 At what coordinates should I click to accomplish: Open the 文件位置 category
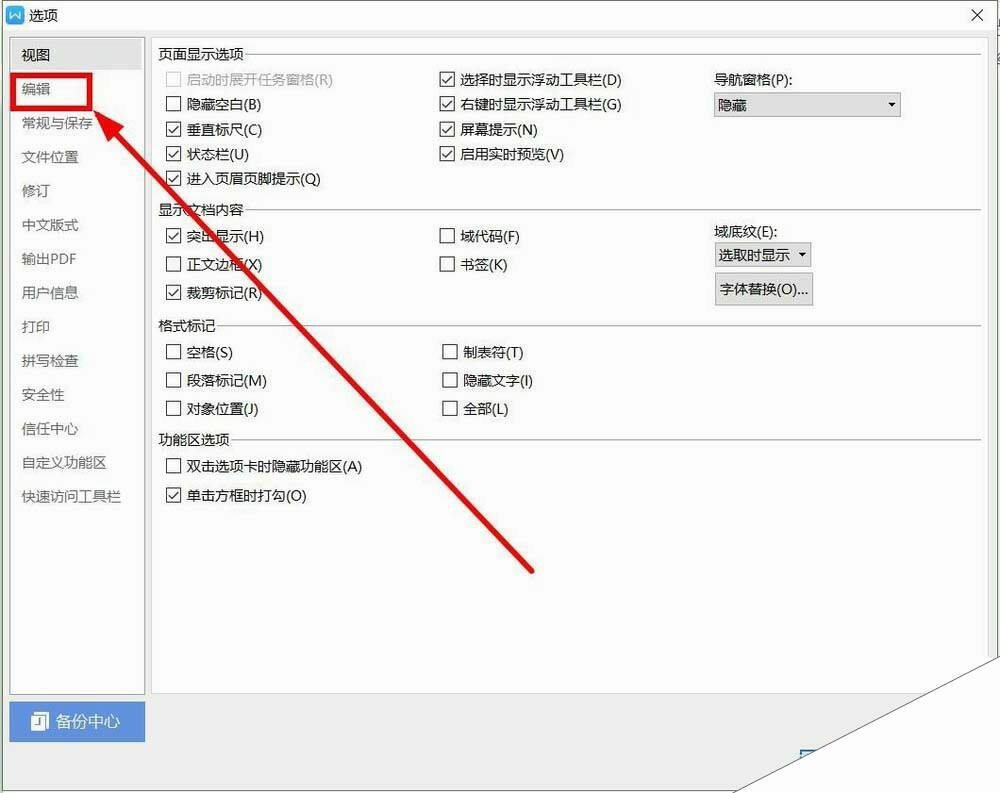(x=50, y=157)
